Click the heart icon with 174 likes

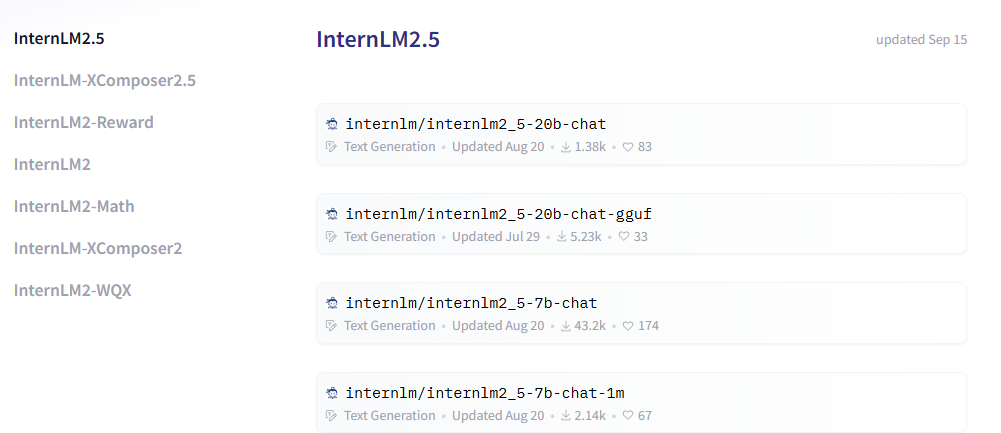point(628,326)
